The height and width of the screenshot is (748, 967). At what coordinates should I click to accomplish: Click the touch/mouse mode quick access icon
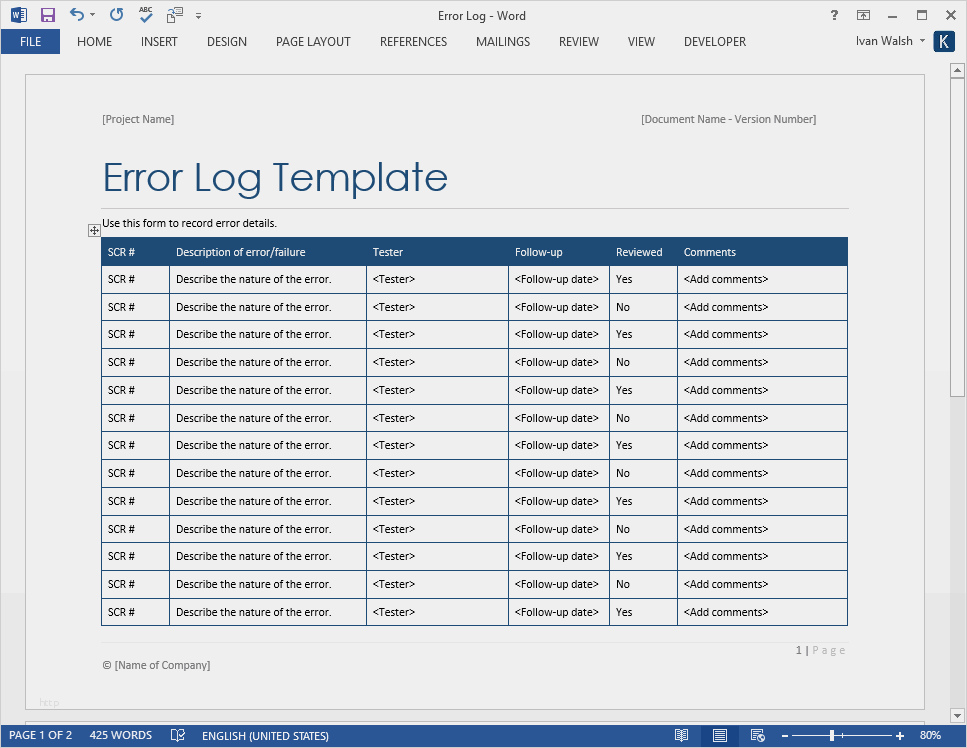pos(175,15)
